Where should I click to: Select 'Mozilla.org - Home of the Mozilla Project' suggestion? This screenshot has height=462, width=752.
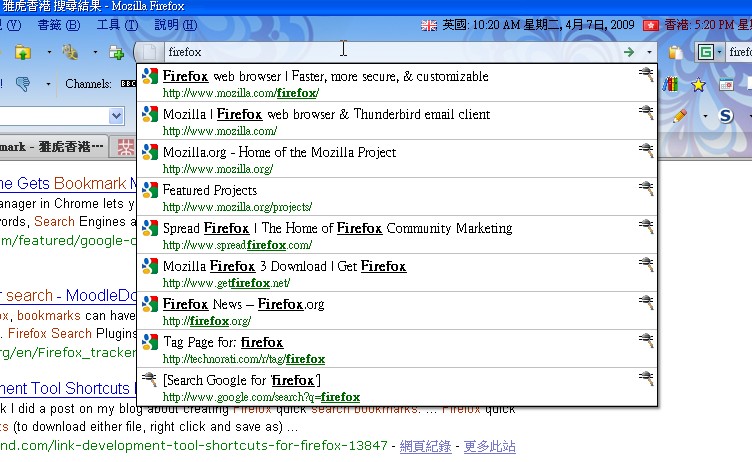click(x=397, y=159)
